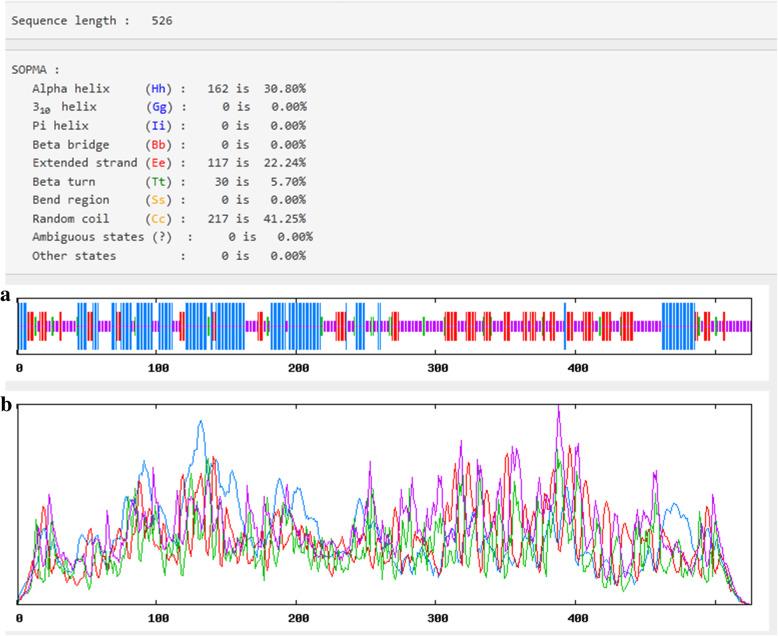Click the blue 'Ii' state code
778x636 pixels.
(x=158, y=126)
